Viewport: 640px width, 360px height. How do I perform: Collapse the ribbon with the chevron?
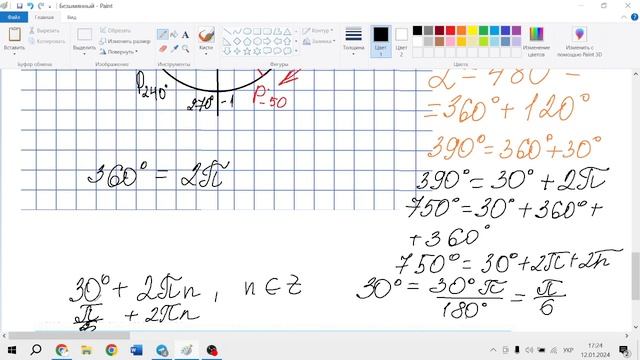point(624,17)
